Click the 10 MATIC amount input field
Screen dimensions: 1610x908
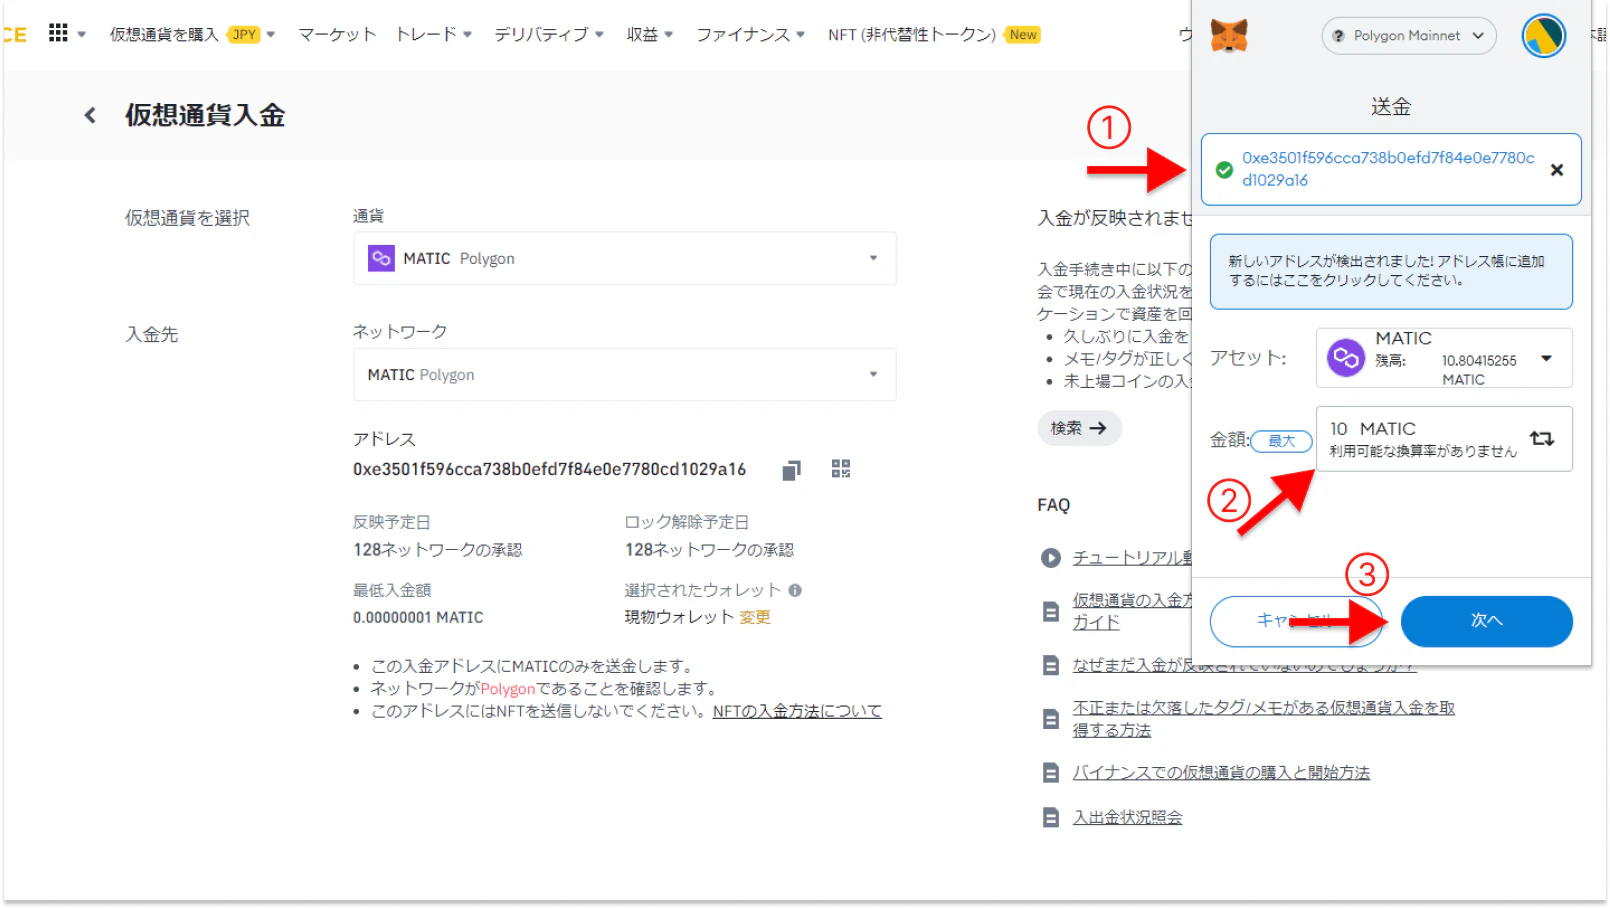1444,439
